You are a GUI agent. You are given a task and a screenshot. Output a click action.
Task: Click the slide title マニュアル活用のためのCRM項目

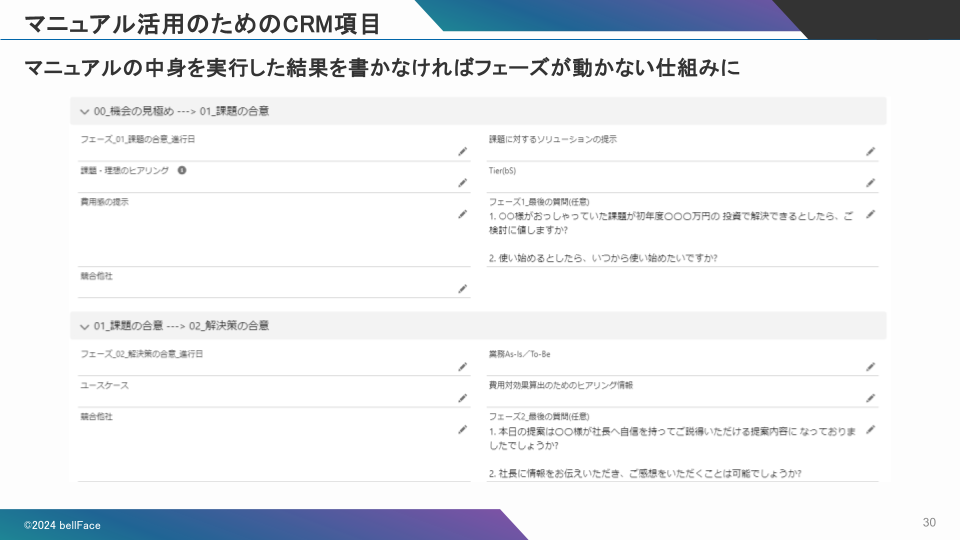201,21
